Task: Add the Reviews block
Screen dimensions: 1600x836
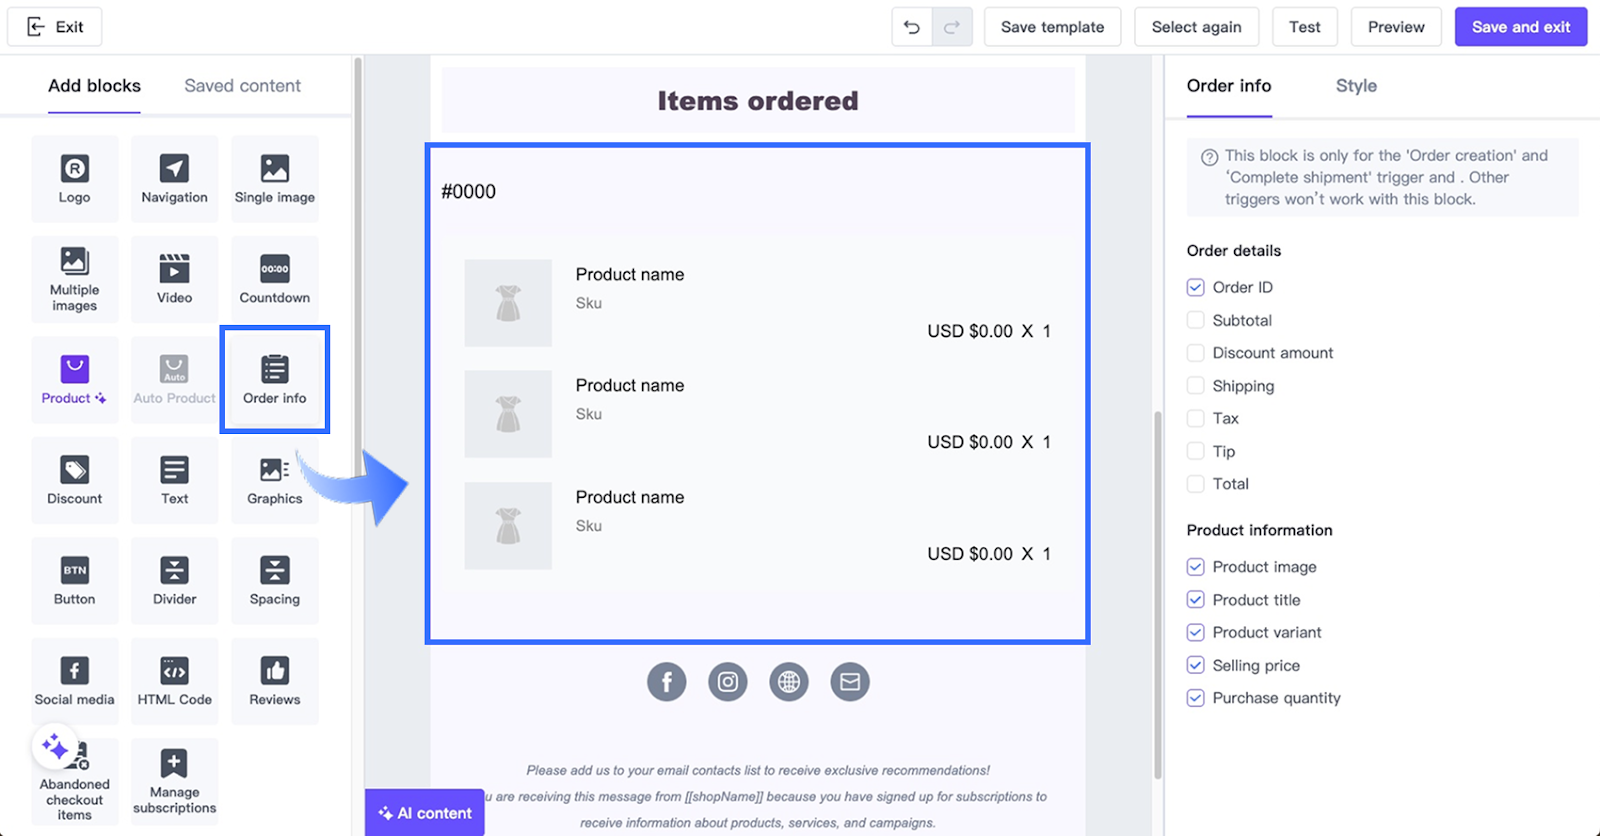Action: coord(274,680)
